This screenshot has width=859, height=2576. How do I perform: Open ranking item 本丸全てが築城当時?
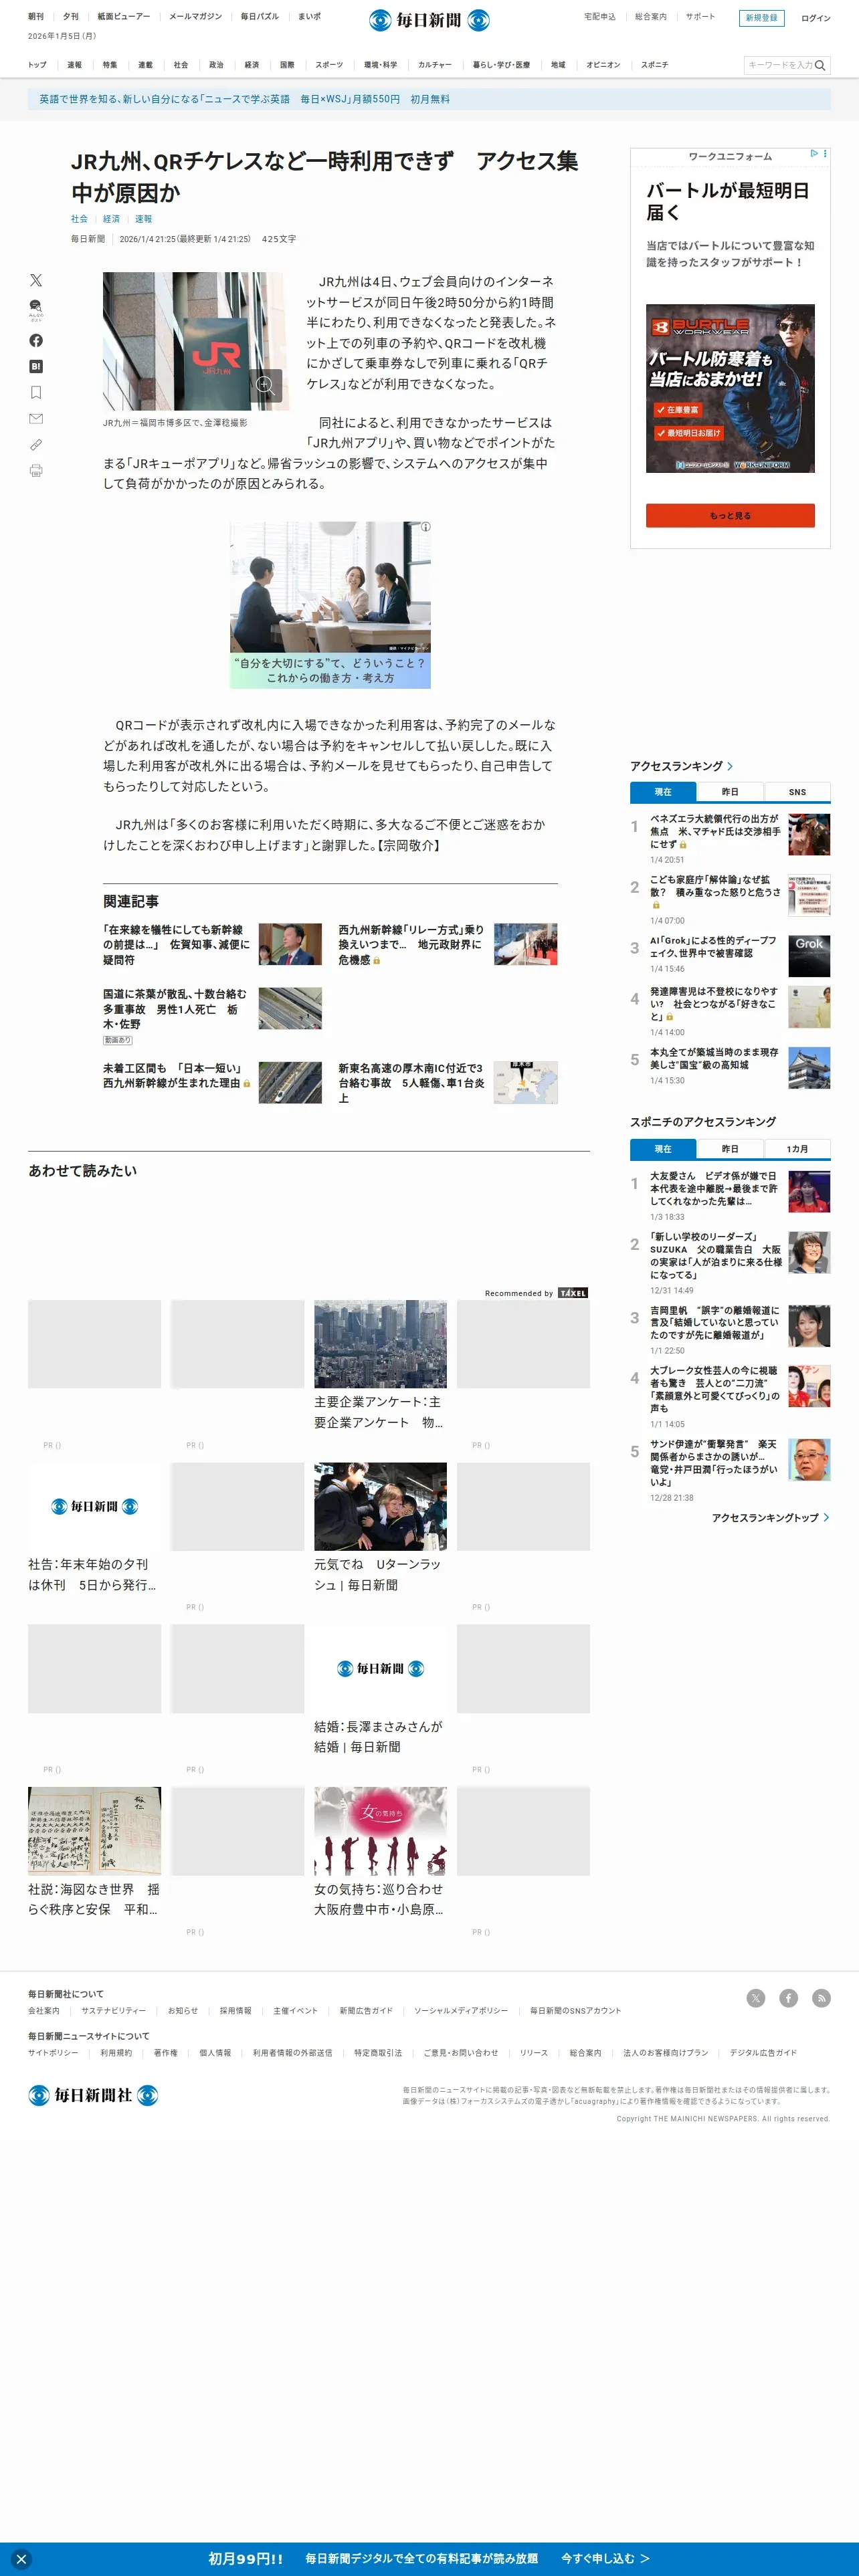pyautogui.click(x=714, y=1058)
